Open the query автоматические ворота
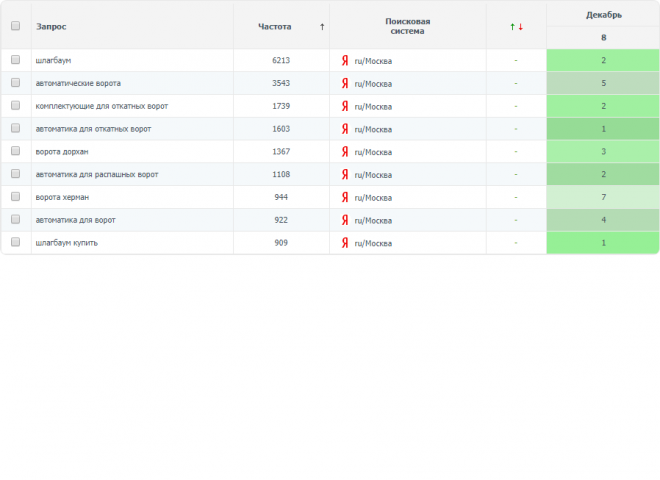The width and height of the screenshot is (660, 480). tap(78, 83)
